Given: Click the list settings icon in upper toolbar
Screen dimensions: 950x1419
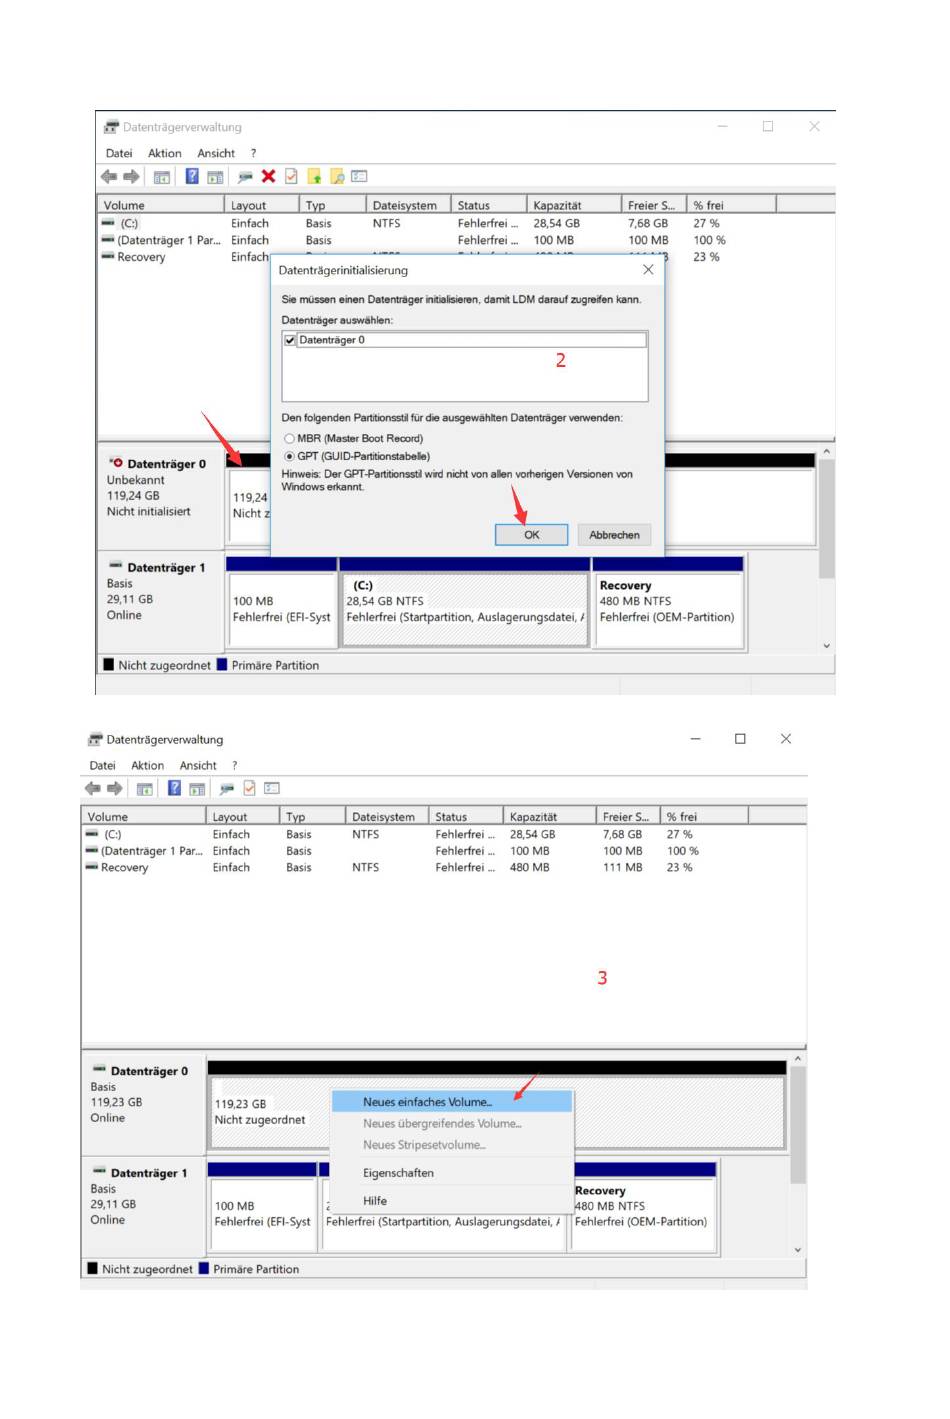Looking at the screenshot, I should [x=359, y=177].
